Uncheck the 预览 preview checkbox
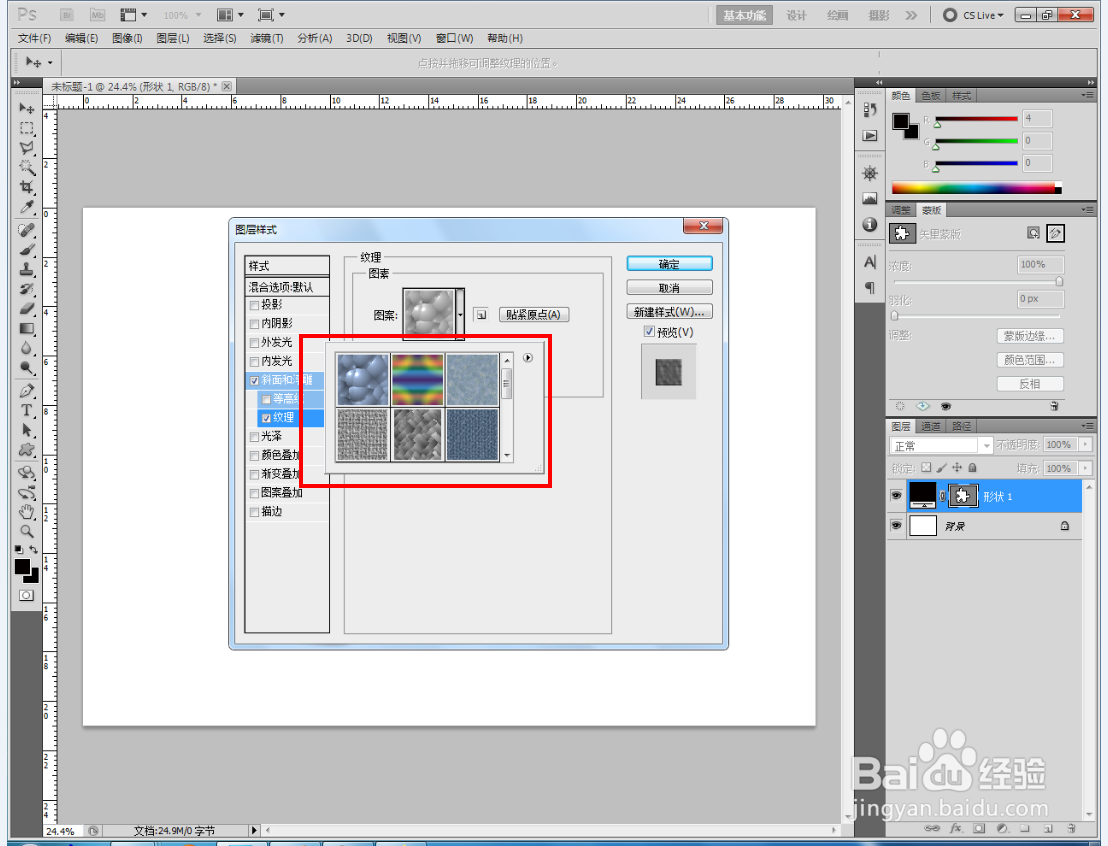 point(649,331)
